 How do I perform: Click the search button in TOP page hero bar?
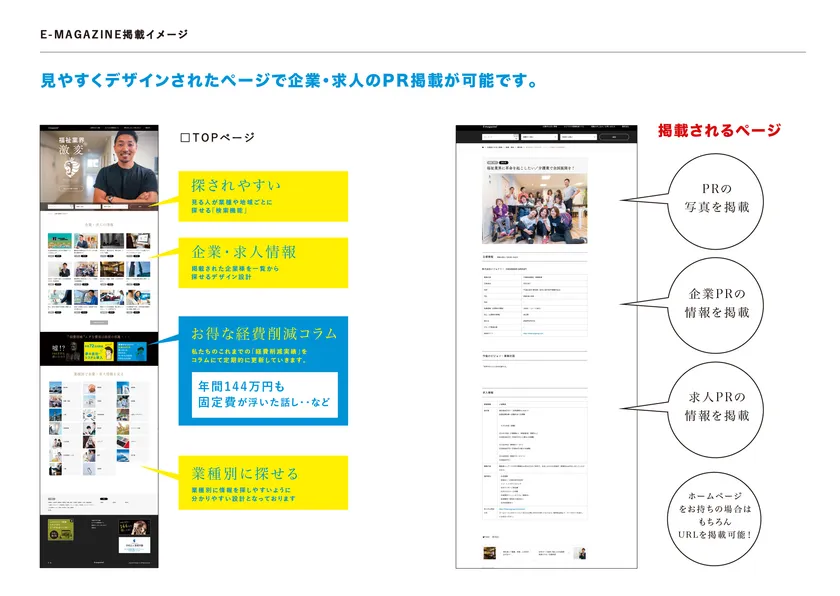(141, 206)
